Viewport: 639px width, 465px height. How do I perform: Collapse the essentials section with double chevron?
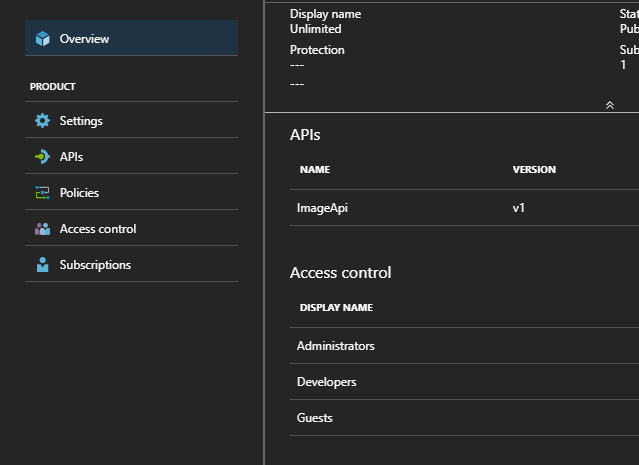[x=610, y=105]
